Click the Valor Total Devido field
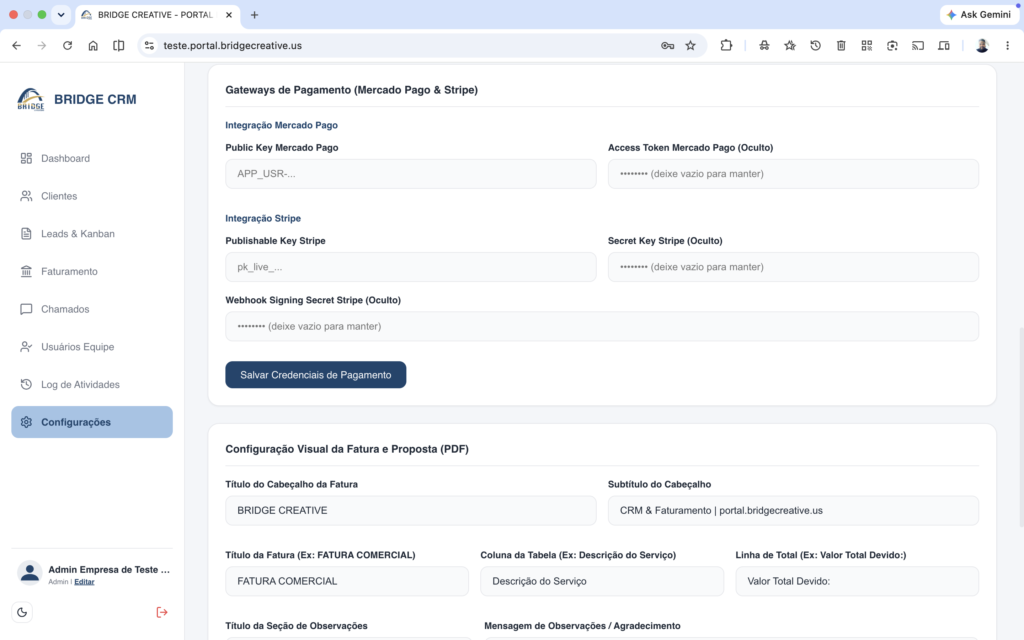1024x640 pixels. (857, 581)
